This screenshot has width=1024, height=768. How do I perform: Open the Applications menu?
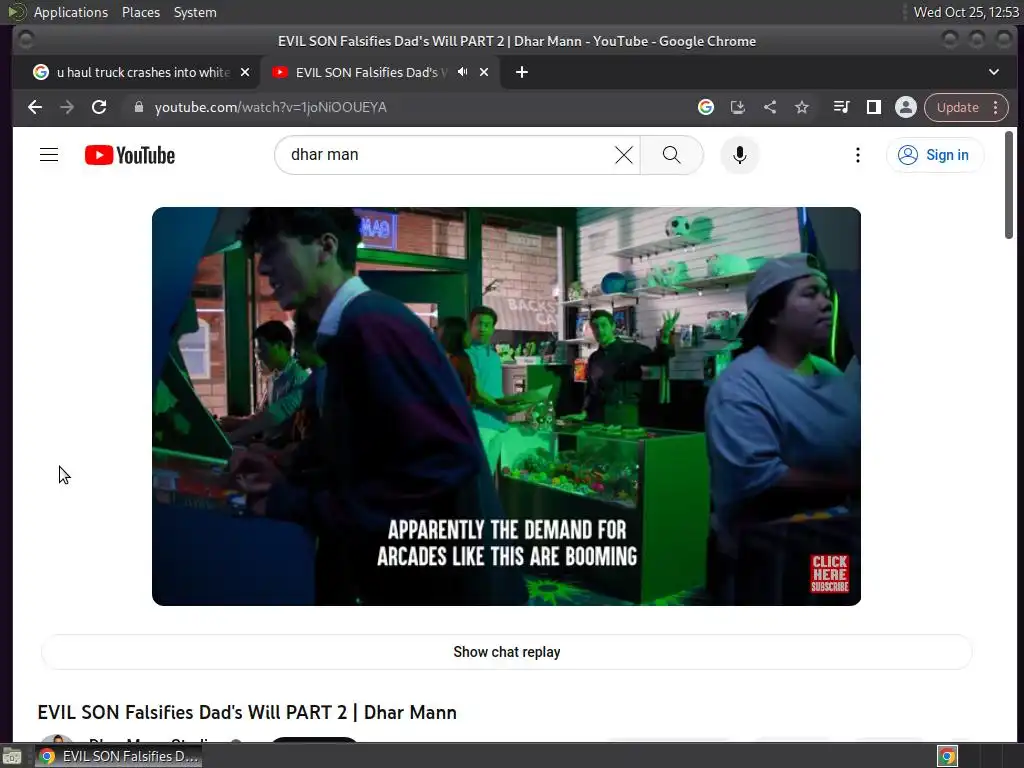71,12
